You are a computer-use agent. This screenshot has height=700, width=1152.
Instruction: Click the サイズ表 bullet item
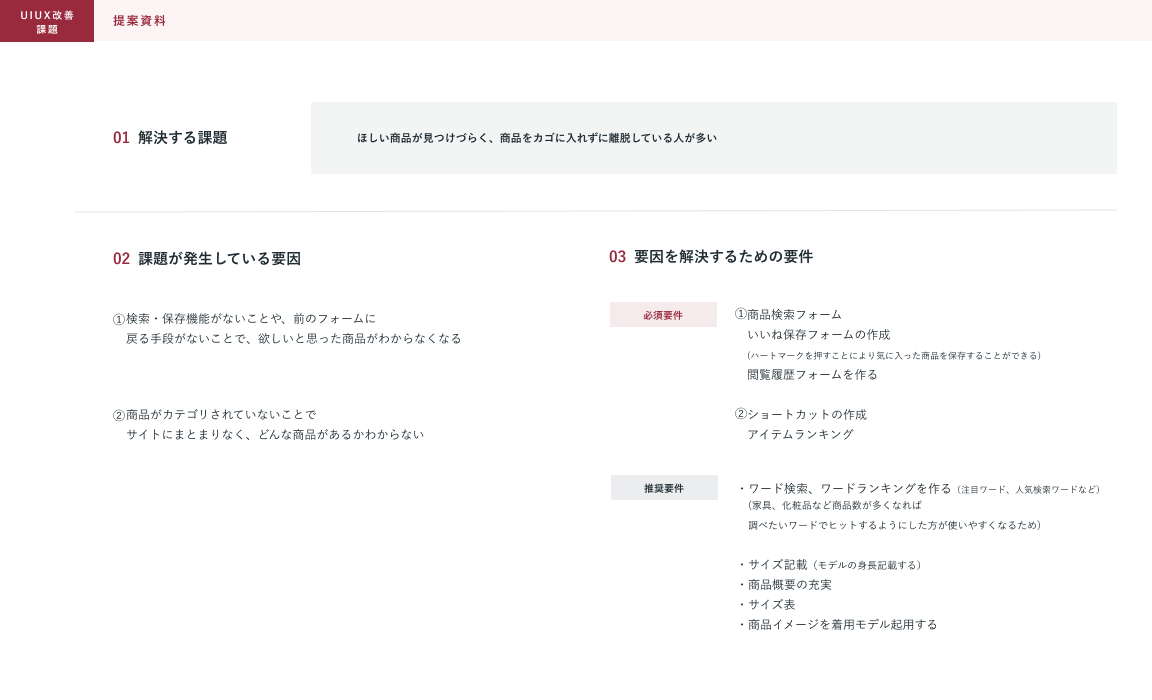pos(770,605)
